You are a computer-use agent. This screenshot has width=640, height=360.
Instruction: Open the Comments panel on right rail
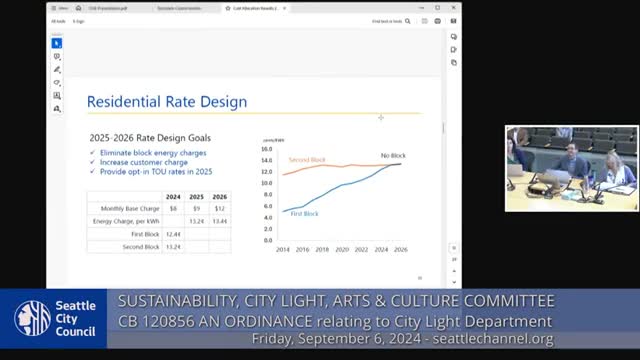pos(454,37)
